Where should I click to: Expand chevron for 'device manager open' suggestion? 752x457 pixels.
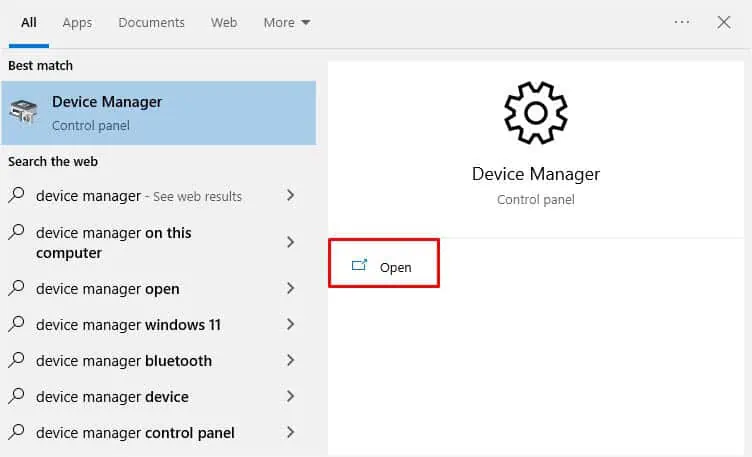tap(290, 288)
